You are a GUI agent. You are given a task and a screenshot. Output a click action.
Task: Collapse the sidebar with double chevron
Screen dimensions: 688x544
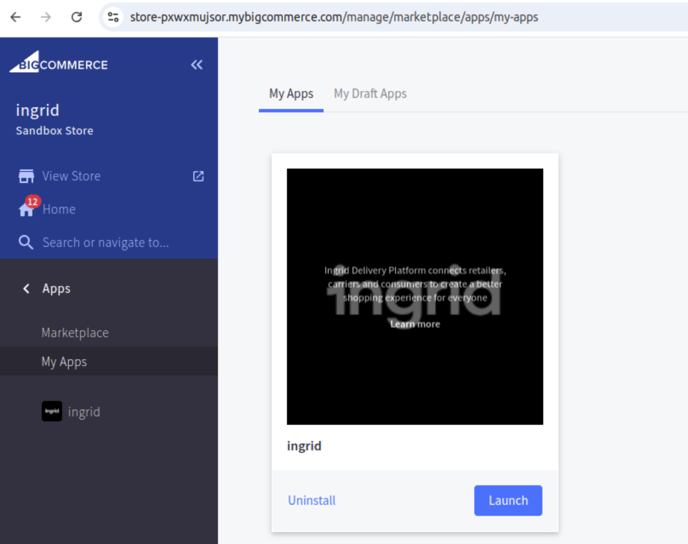197,65
